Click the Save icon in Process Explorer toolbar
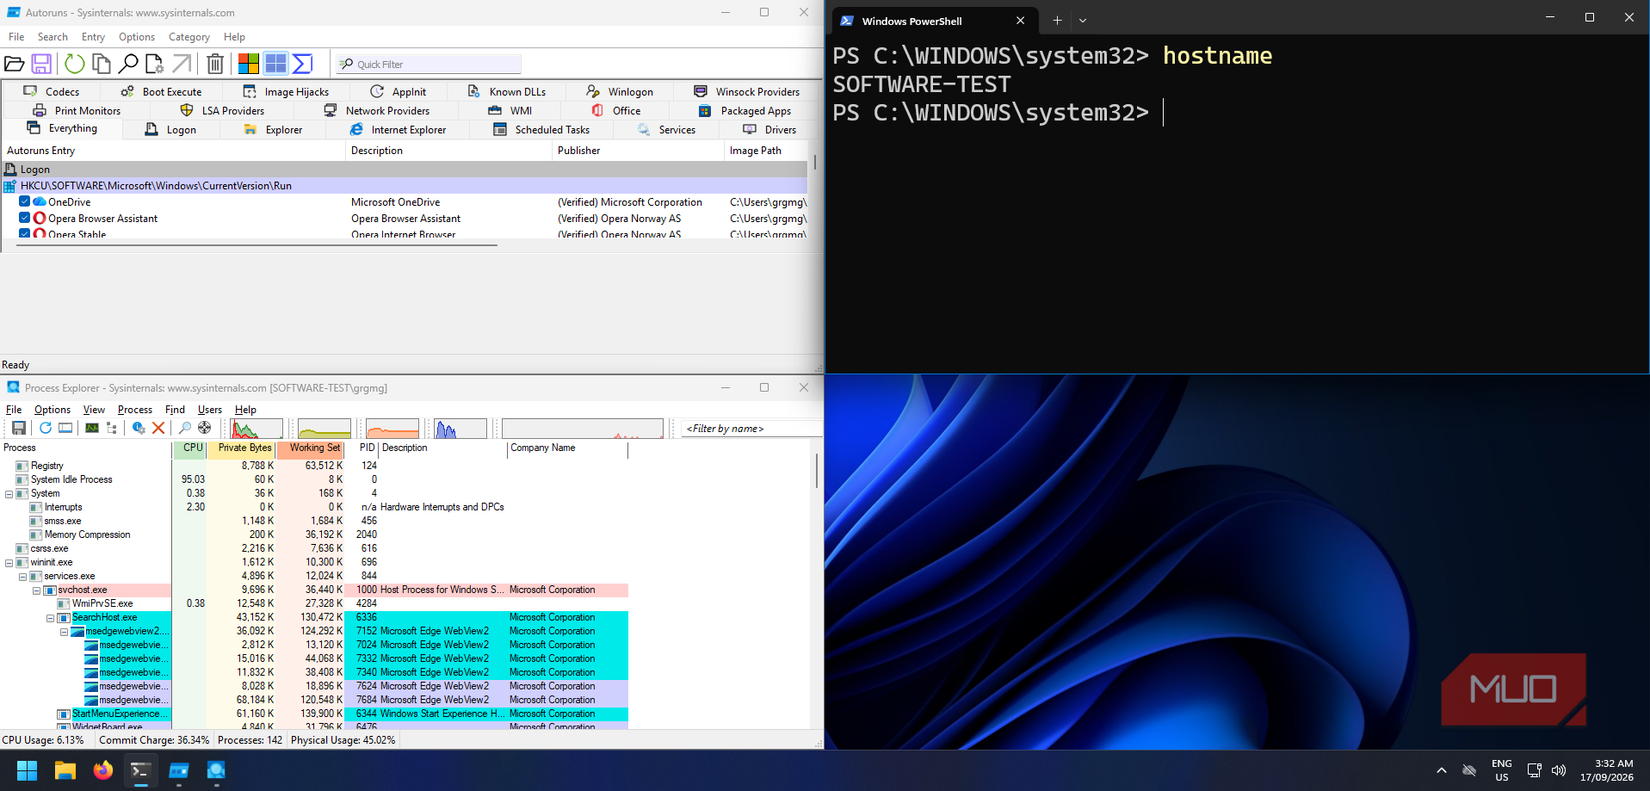Screen dimensions: 1650x791 click(18, 428)
